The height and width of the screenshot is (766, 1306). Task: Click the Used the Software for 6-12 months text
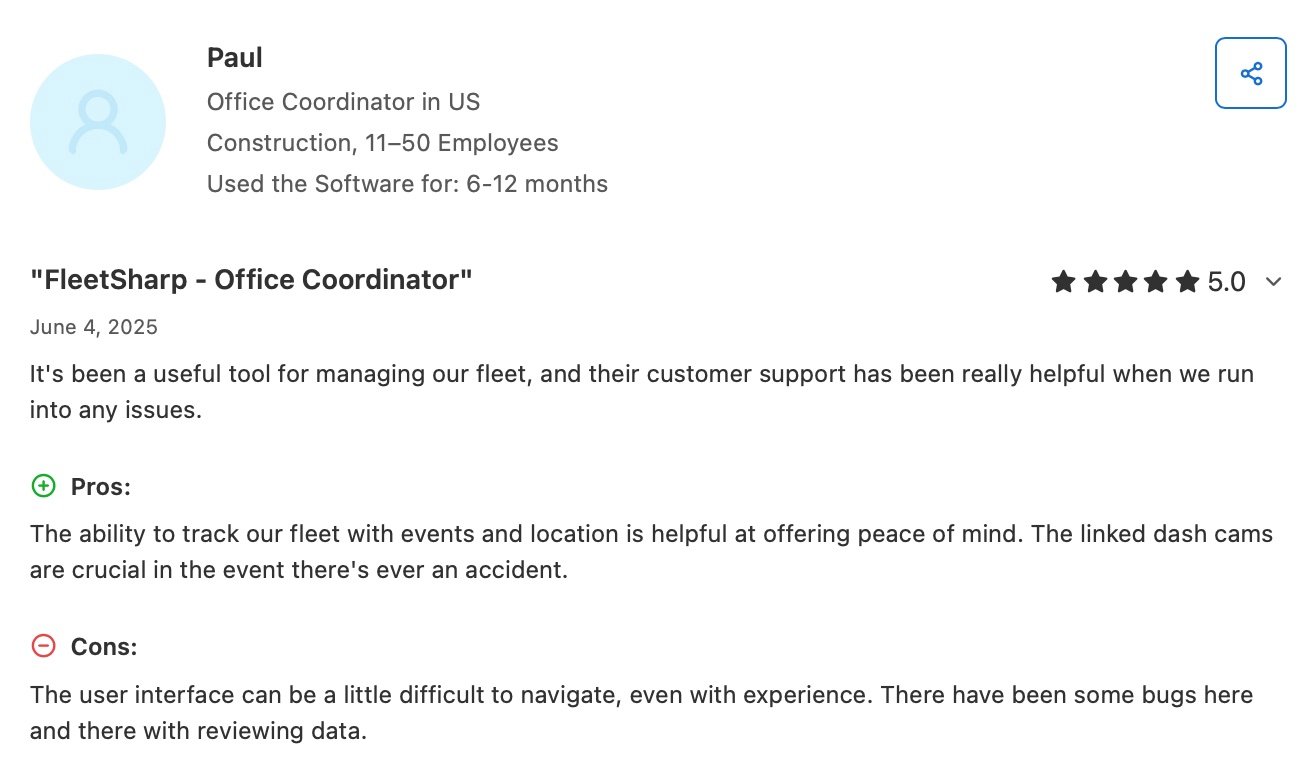coord(407,183)
